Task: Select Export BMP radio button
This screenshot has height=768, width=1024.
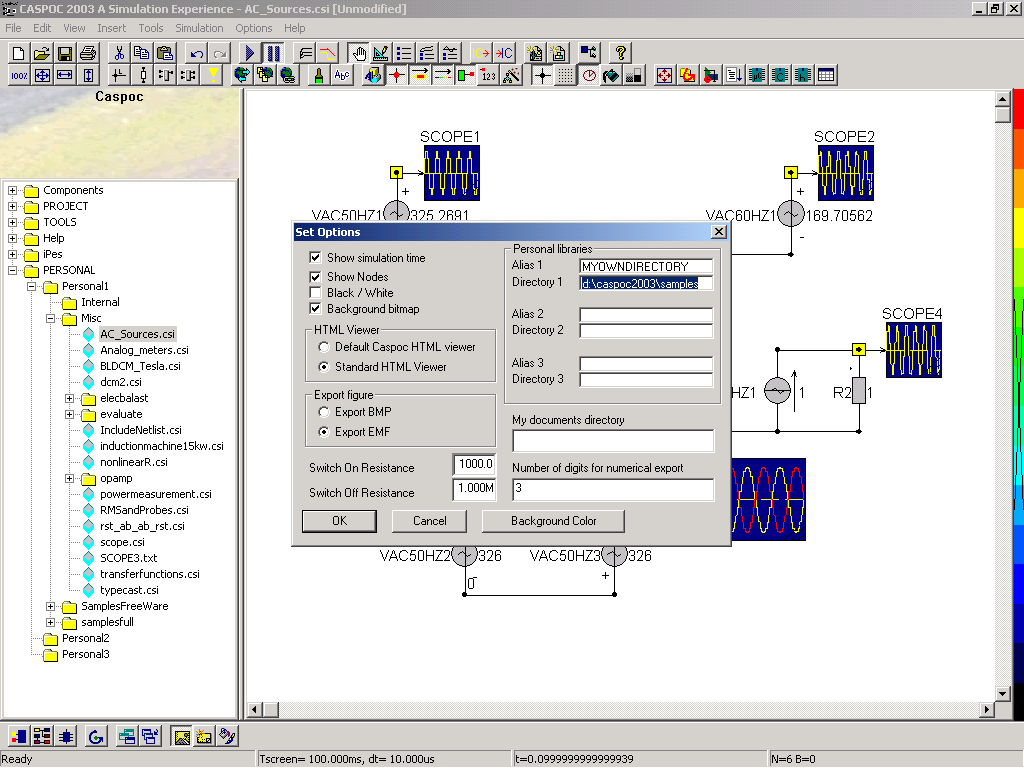Action: 323,412
